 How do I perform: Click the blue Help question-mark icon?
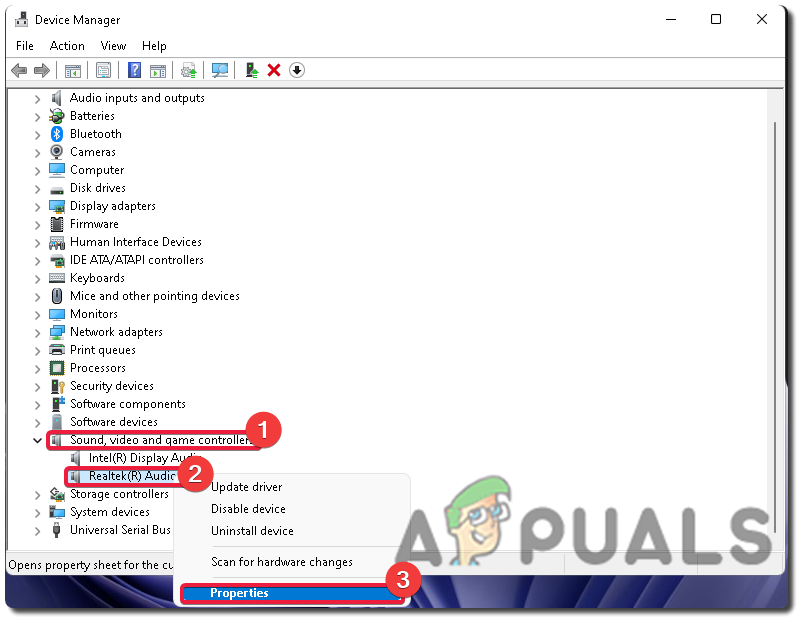(134, 70)
